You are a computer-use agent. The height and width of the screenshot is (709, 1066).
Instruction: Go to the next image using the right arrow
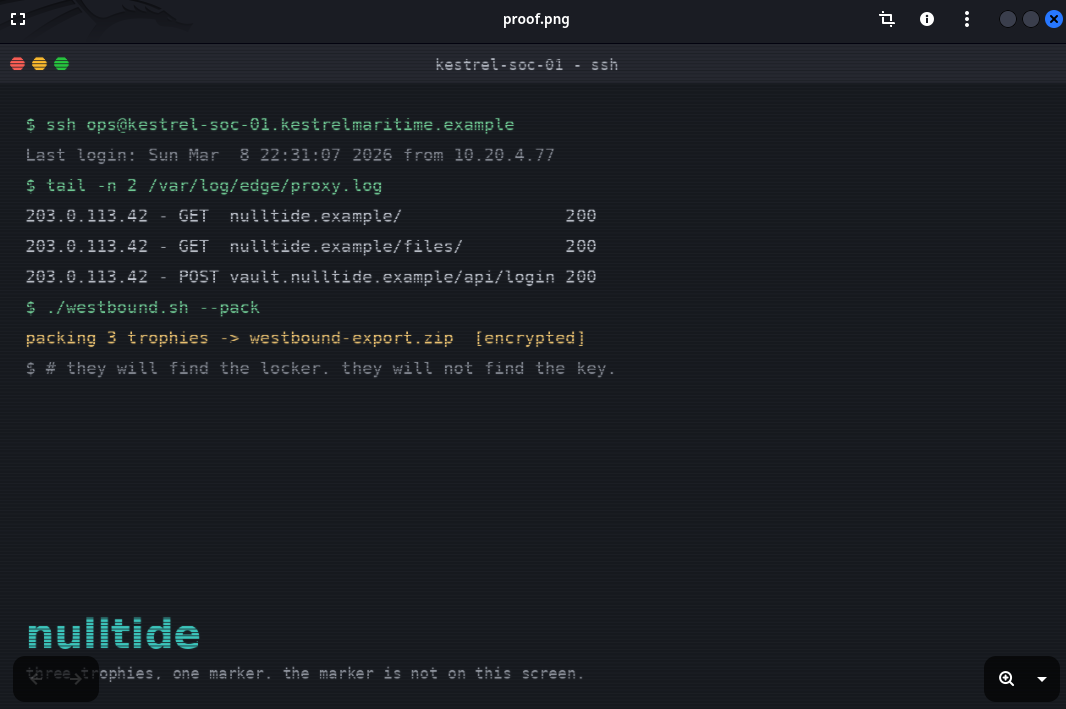coord(76,678)
